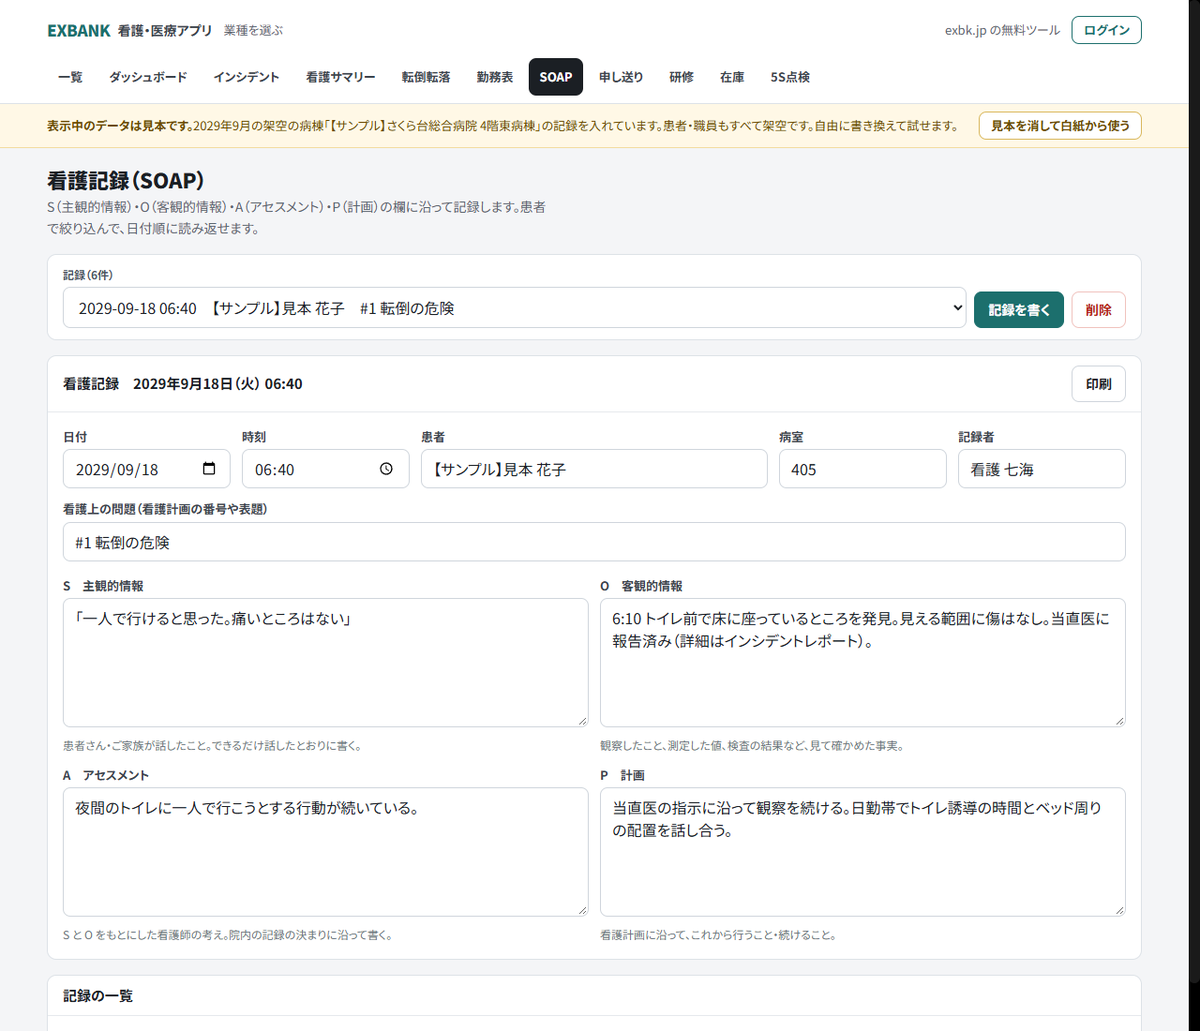Go to 在庫 tab
The height and width of the screenshot is (1031, 1200).
coord(732,77)
